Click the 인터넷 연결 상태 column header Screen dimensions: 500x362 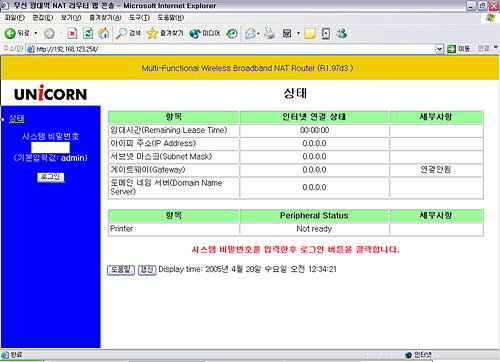tap(314, 117)
